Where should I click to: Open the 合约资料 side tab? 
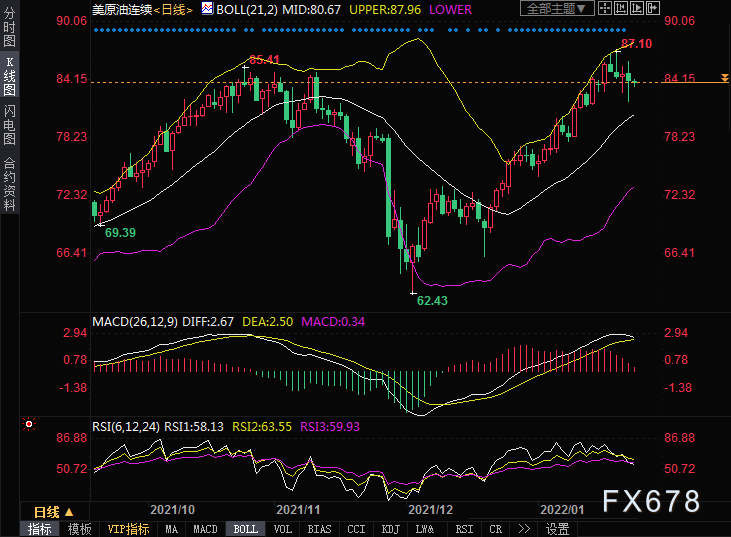click(9, 184)
